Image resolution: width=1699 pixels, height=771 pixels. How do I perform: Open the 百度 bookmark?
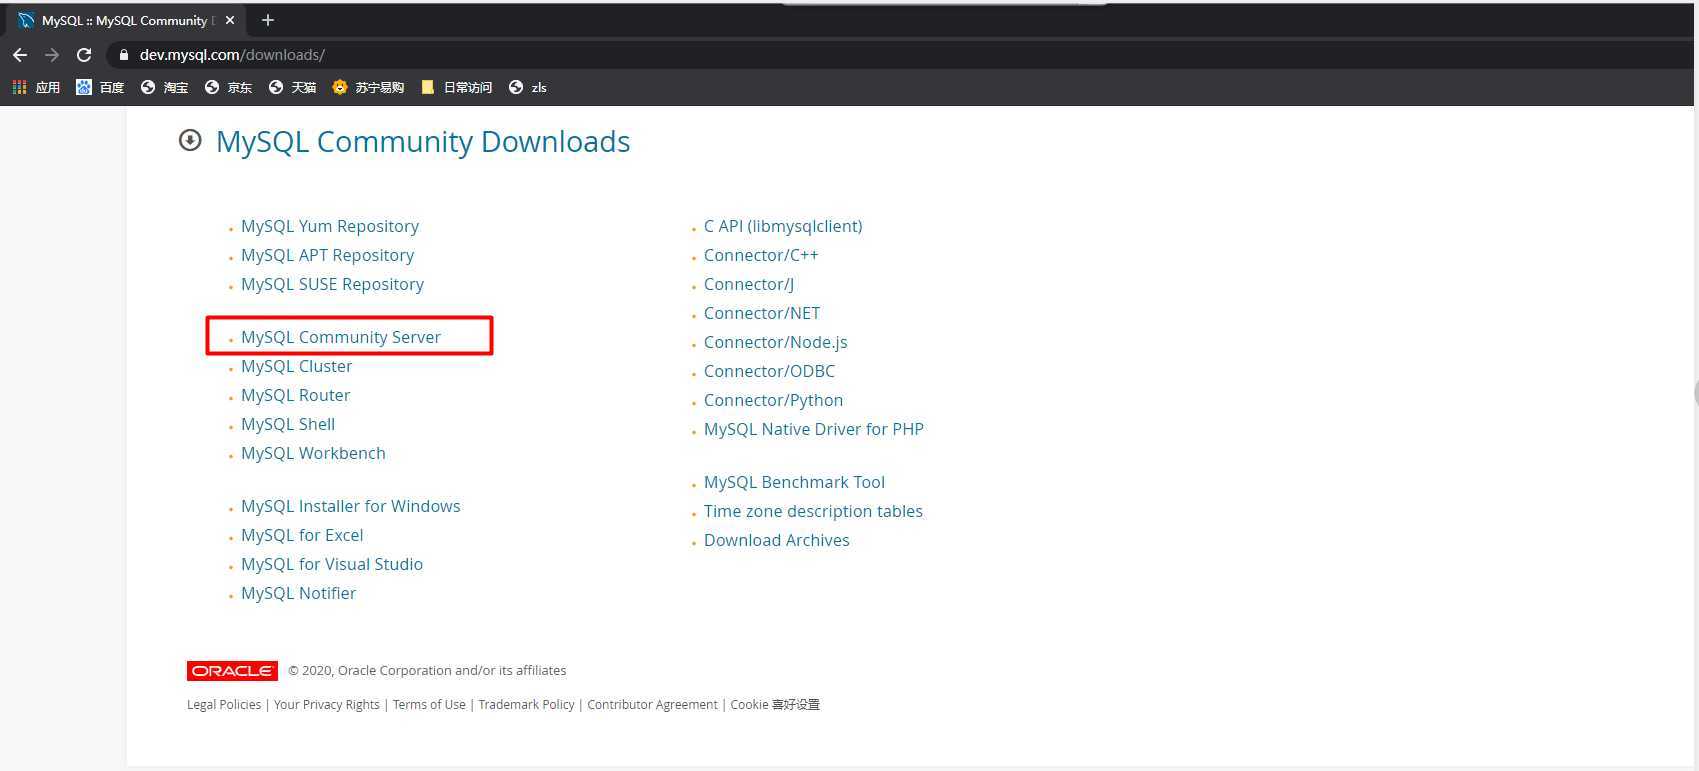pos(100,88)
